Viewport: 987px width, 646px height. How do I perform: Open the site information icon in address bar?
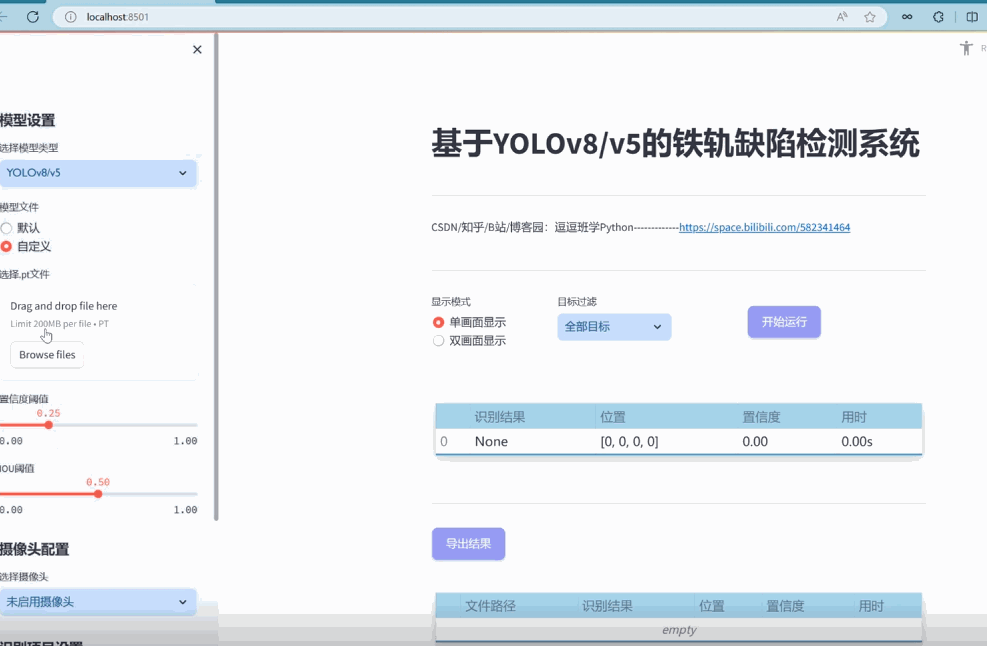coord(70,17)
